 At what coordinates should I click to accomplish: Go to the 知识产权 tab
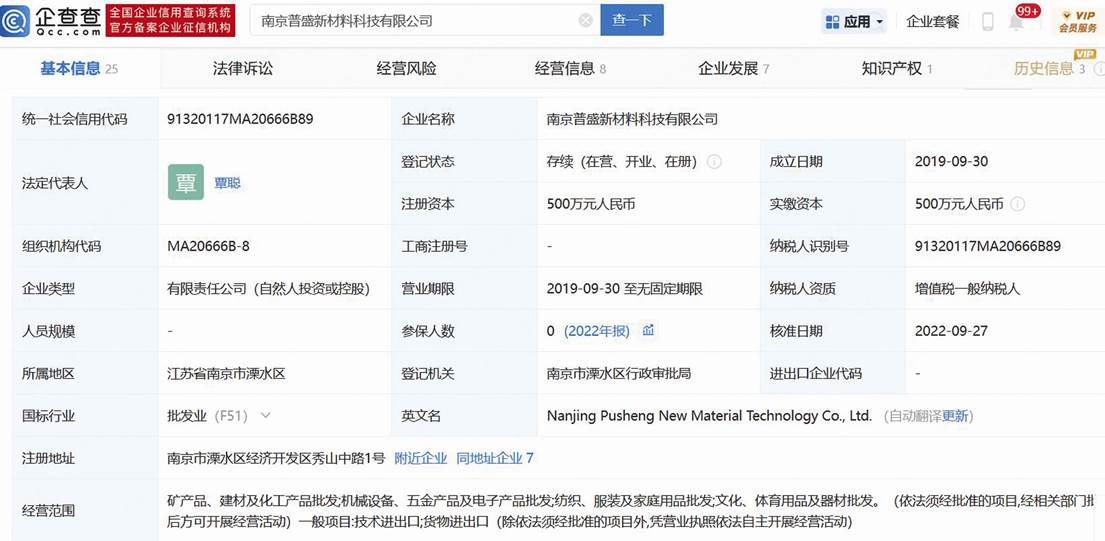[x=892, y=68]
